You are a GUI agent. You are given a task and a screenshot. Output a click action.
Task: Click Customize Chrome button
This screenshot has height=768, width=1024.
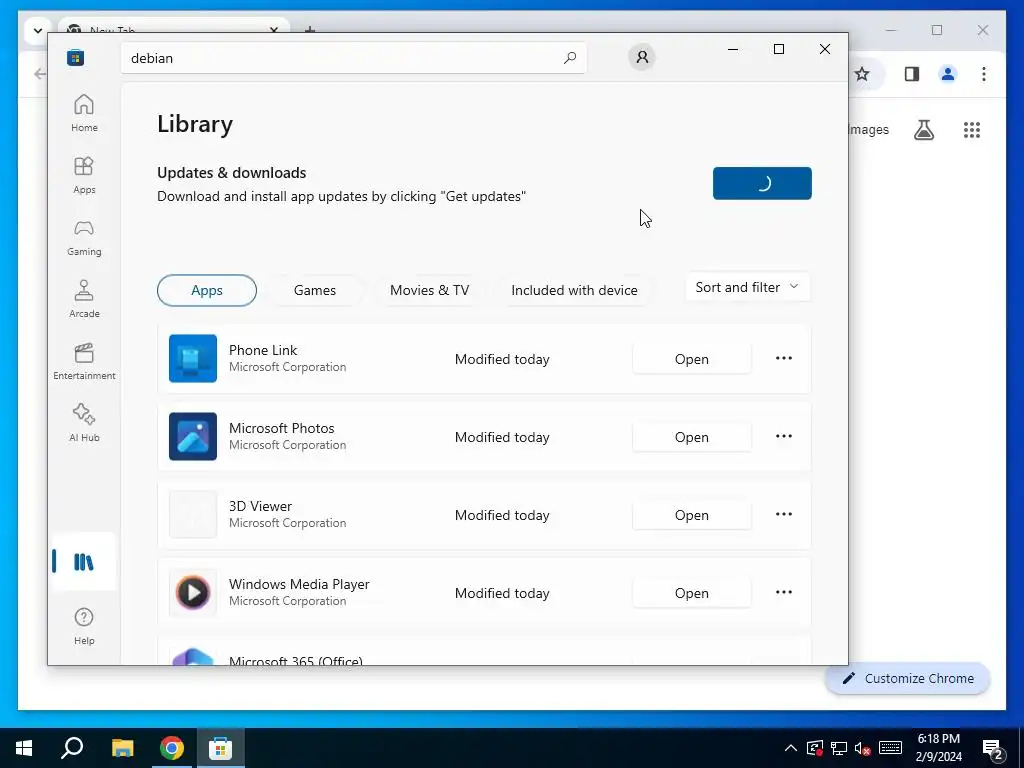(908, 679)
